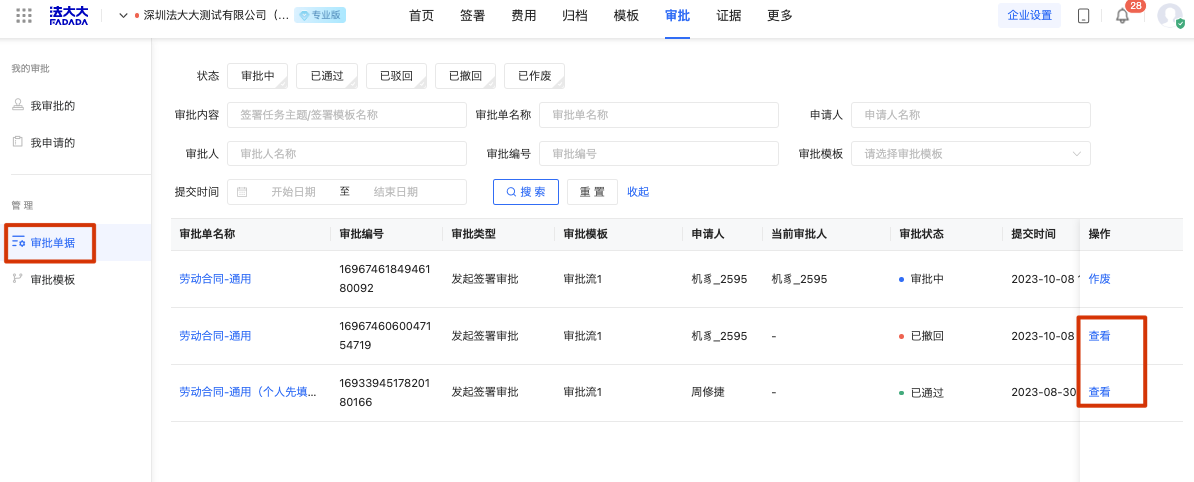Focus the 审批单名称 input field
This screenshot has height=482, width=1194.
(659, 115)
